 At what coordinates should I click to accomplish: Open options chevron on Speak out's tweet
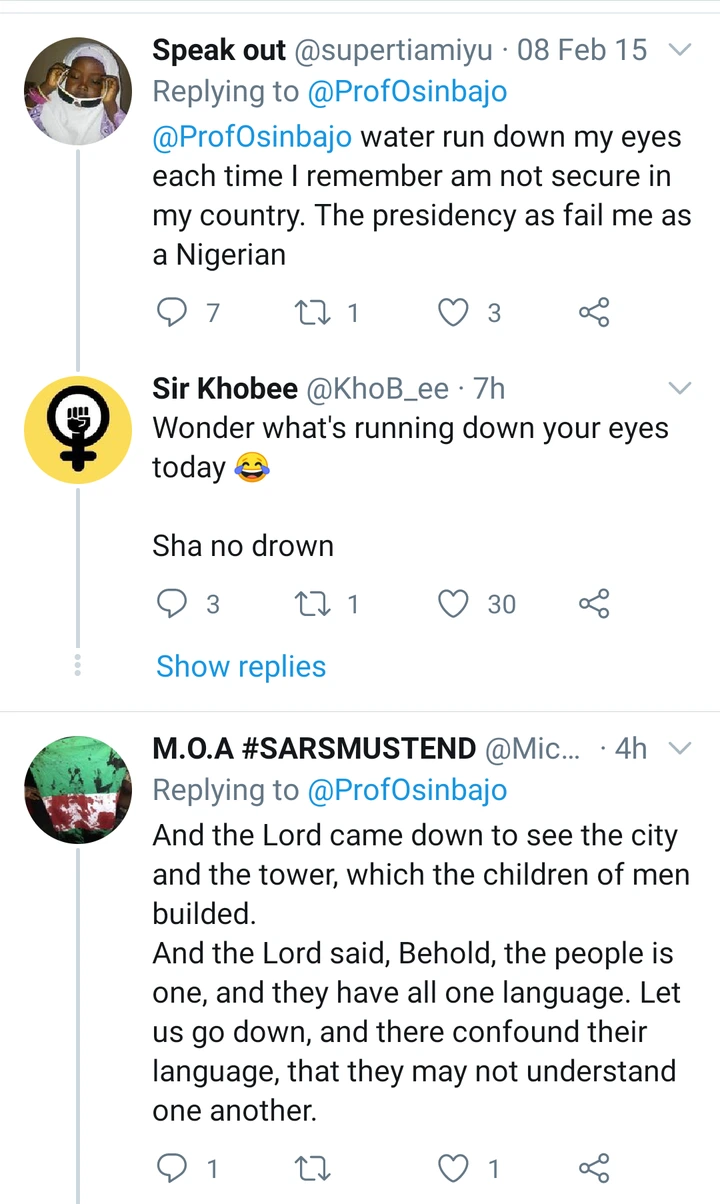[679, 49]
